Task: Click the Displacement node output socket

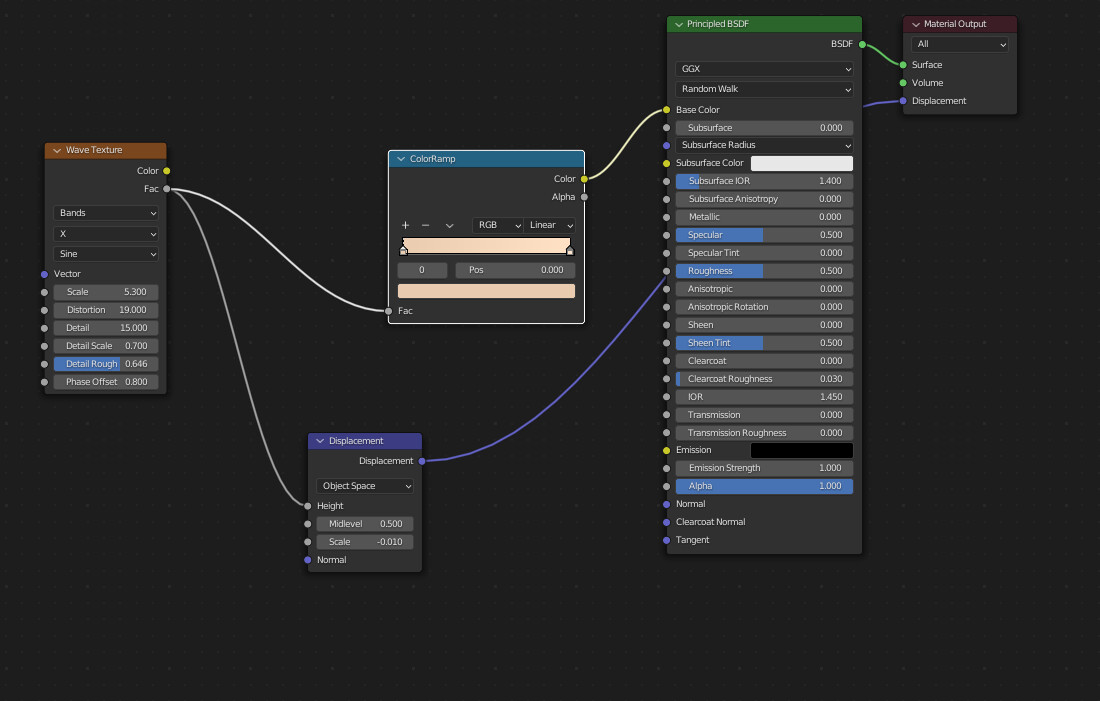Action: point(422,461)
